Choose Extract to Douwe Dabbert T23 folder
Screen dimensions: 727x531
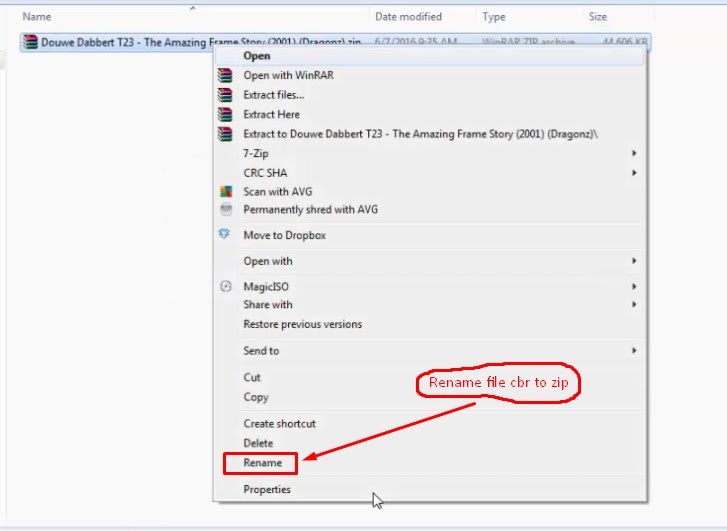tap(430, 134)
